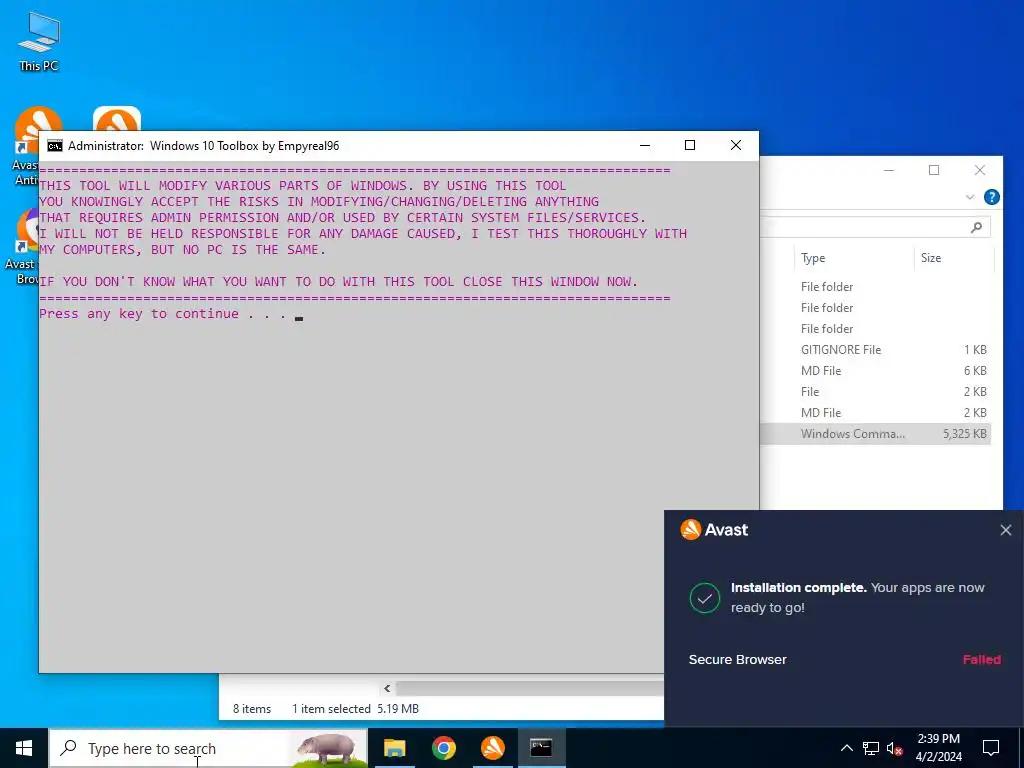Show hidden system tray icons
1024x768 pixels.
tap(846, 748)
